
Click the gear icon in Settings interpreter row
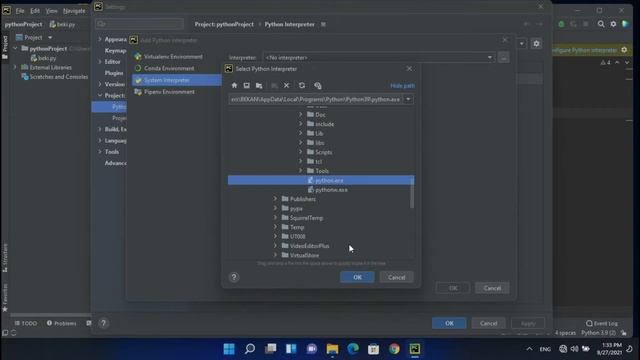point(536,44)
